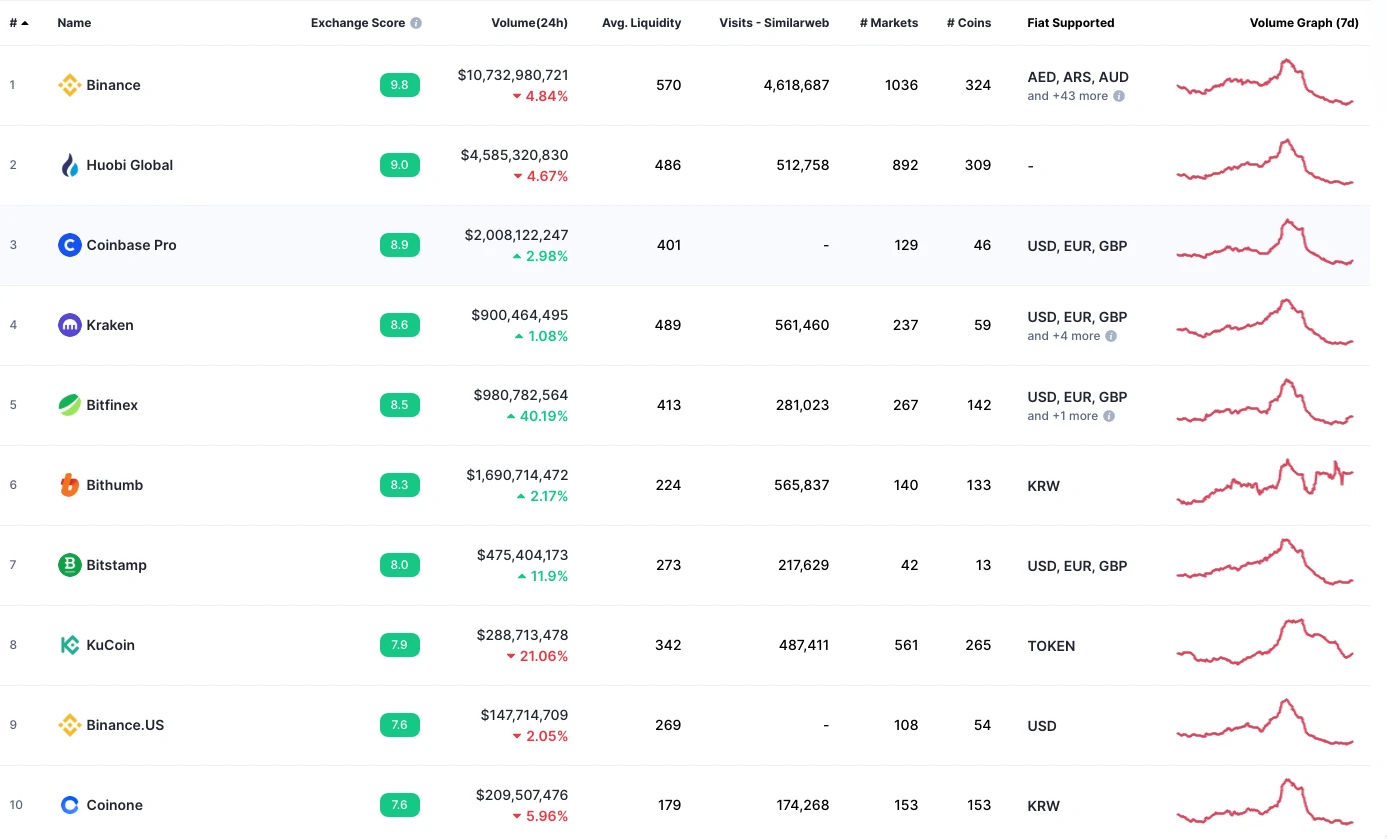Open the Coinbase Pro exchange link
The height and width of the screenshot is (839, 1387).
(x=131, y=245)
